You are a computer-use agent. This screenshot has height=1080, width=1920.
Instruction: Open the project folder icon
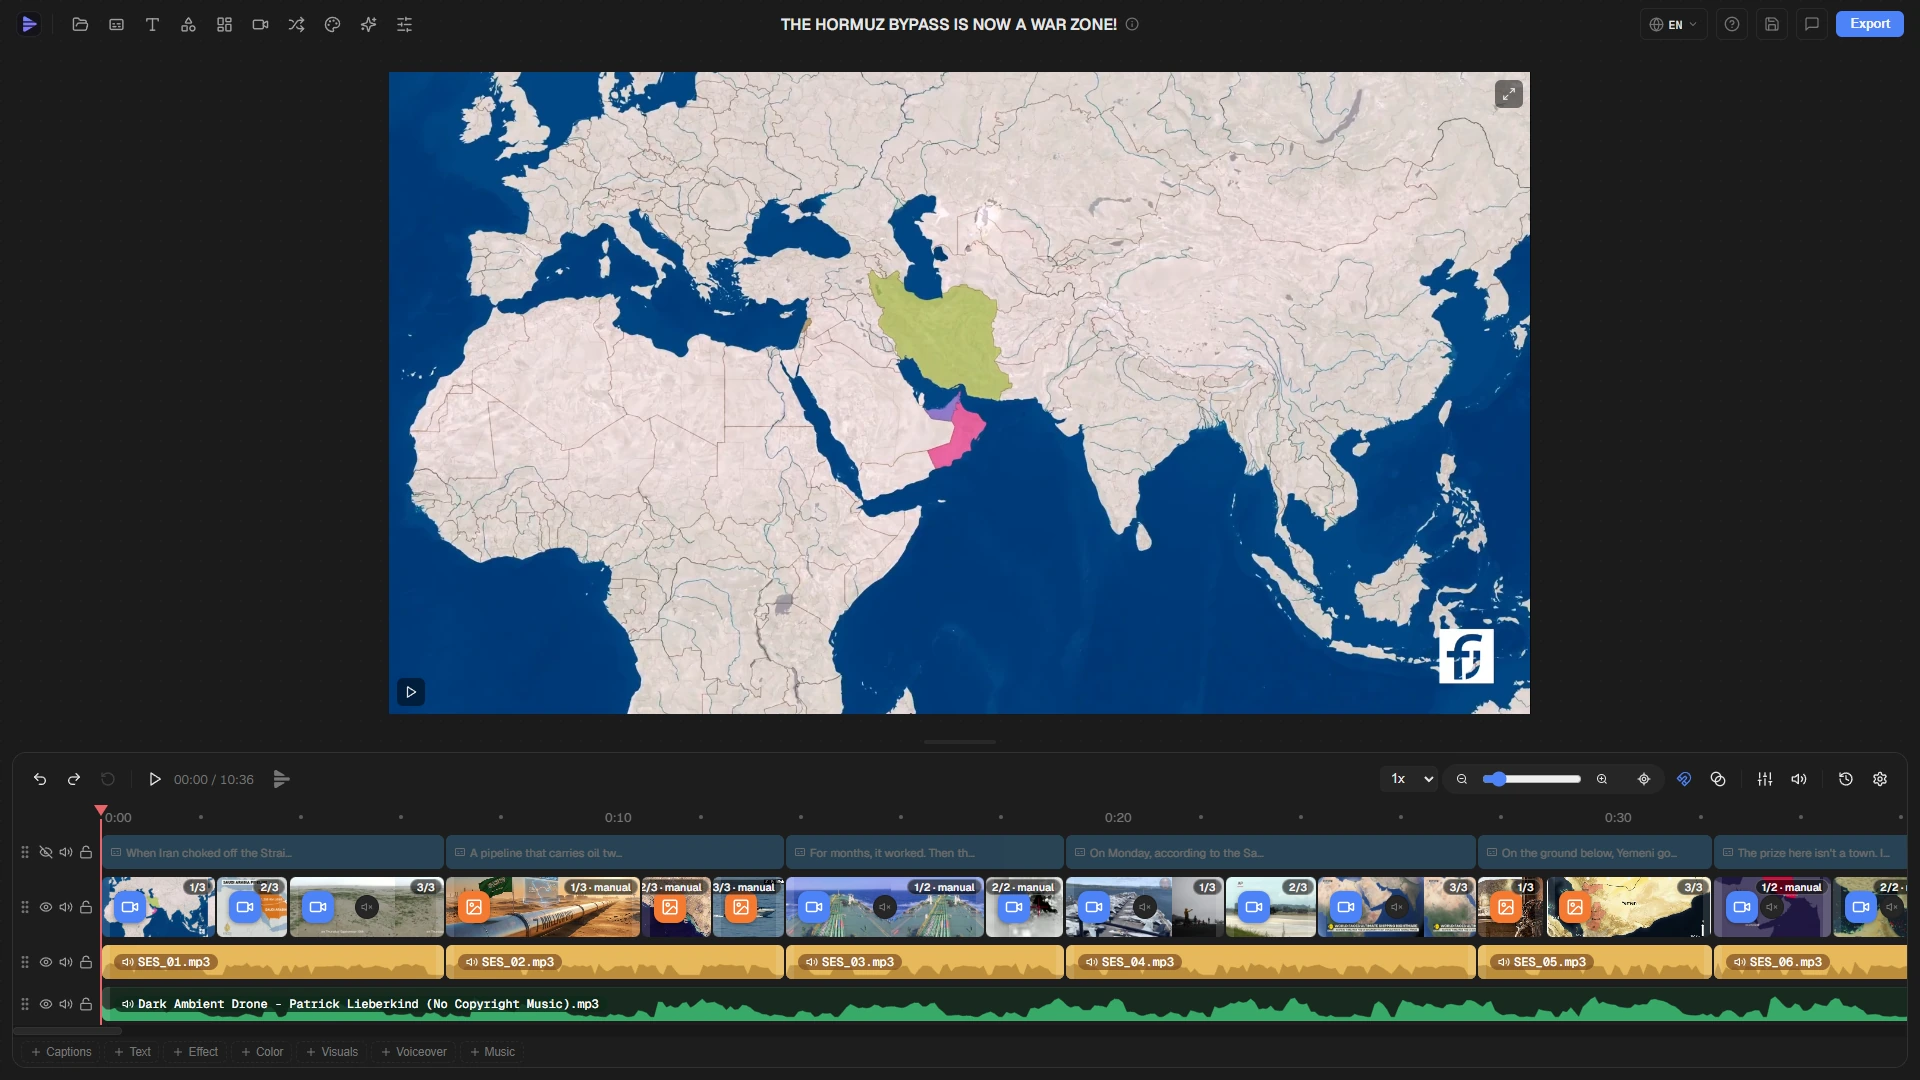tap(80, 24)
